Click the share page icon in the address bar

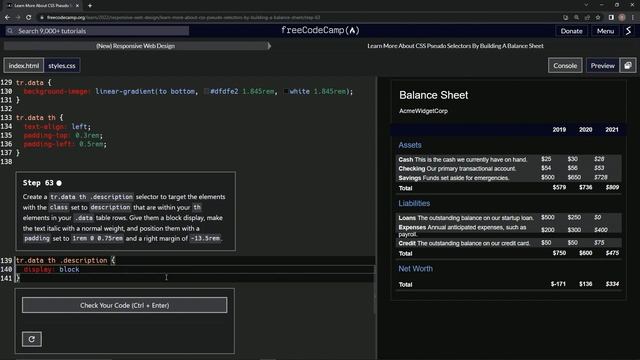coord(587,18)
